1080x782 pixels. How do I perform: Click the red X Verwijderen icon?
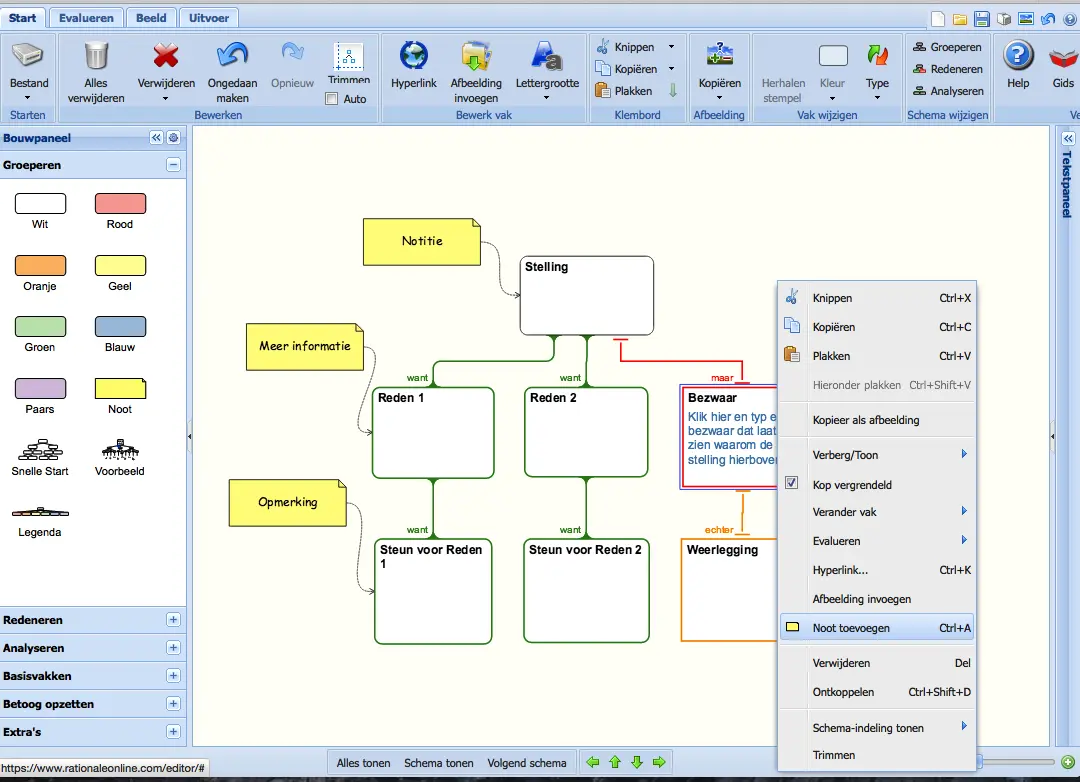(166, 56)
